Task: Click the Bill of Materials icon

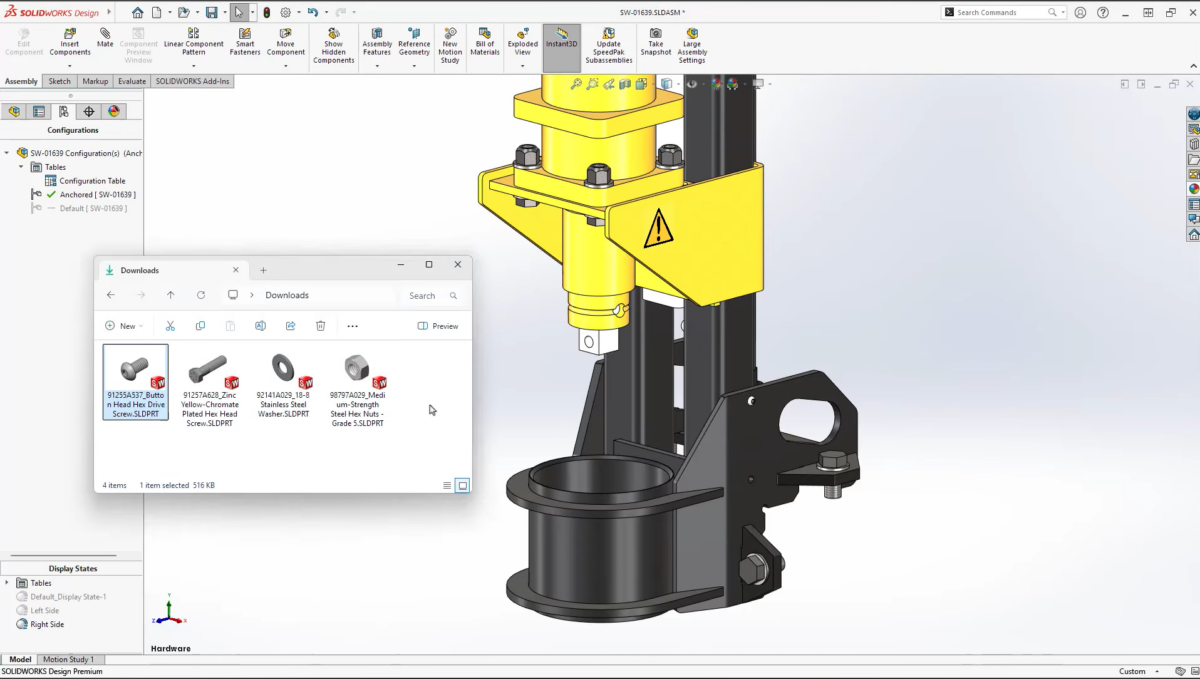Action: (x=485, y=42)
